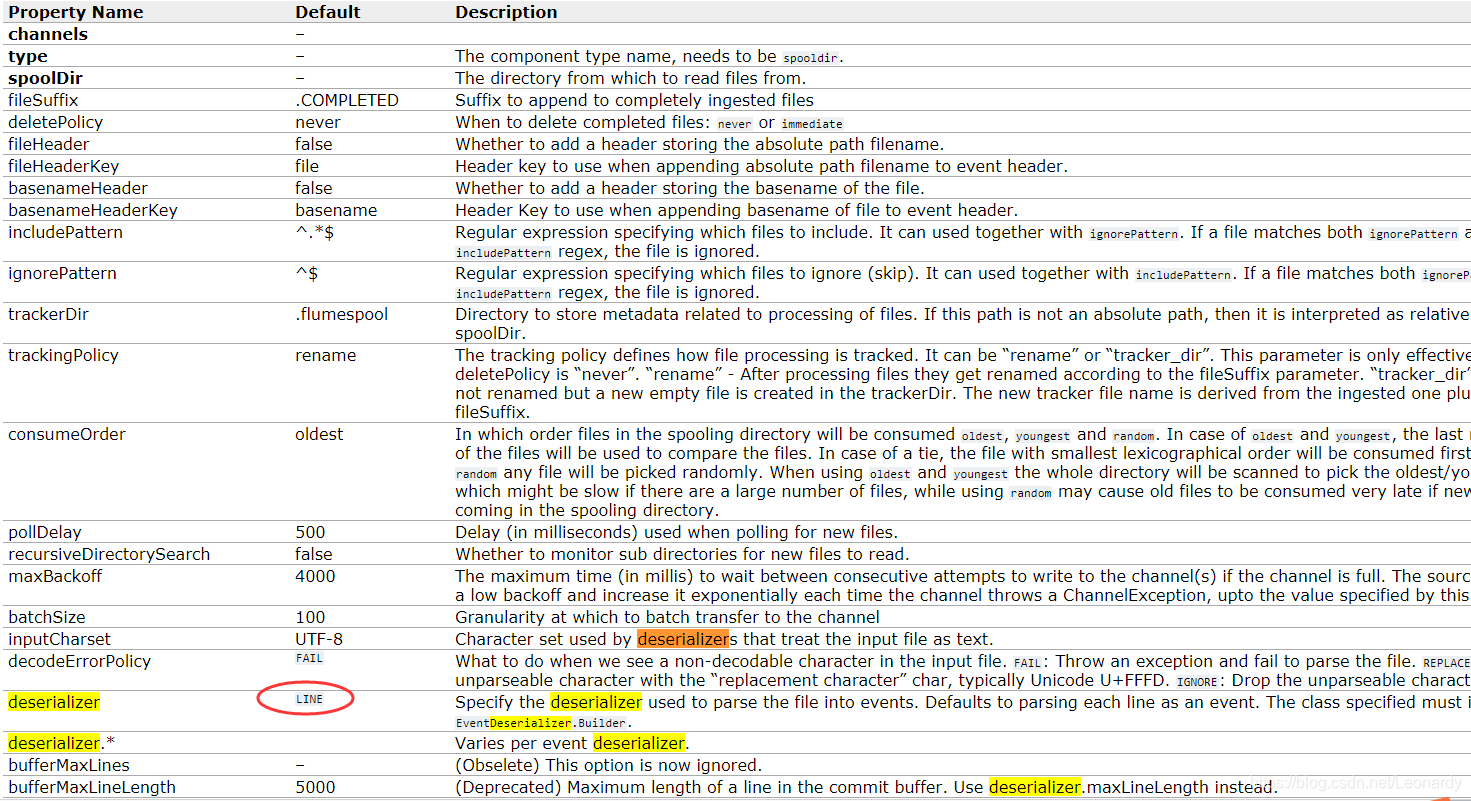The height and width of the screenshot is (801, 1471).
Task: Click the 'file' default value
Action: (x=307, y=166)
